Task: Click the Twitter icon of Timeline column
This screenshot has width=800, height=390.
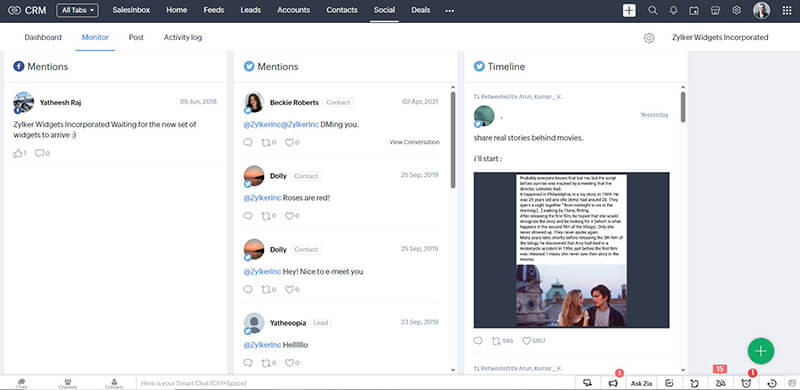Action: (479, 66)
